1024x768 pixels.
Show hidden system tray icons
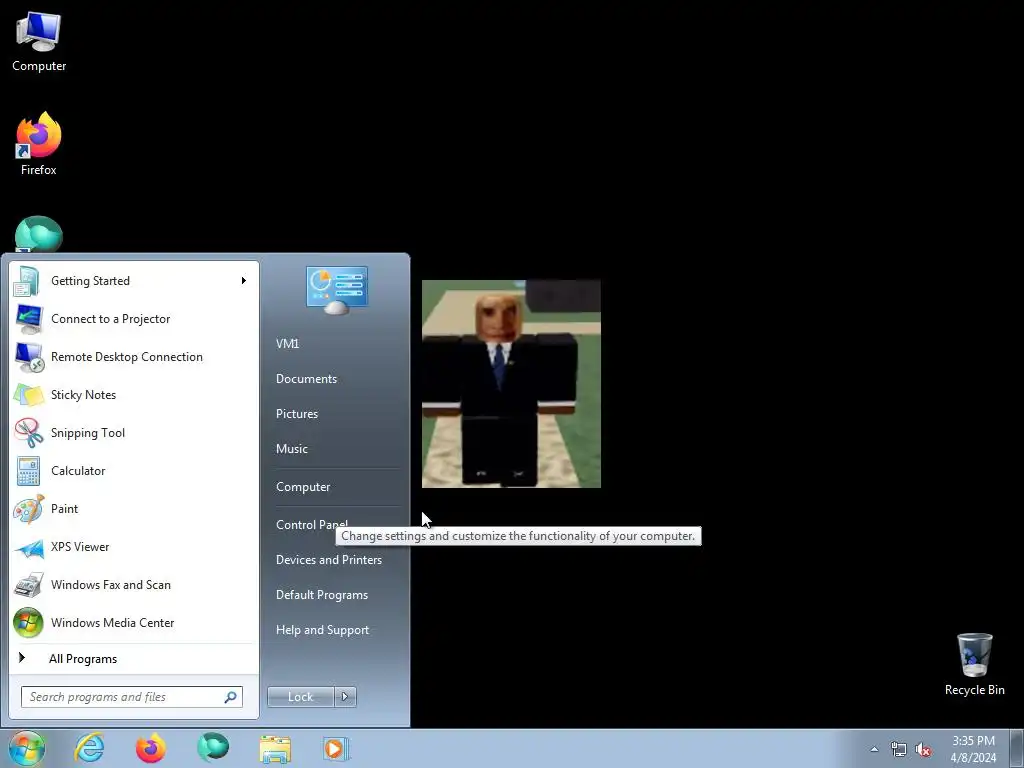[x=874, y=749]
